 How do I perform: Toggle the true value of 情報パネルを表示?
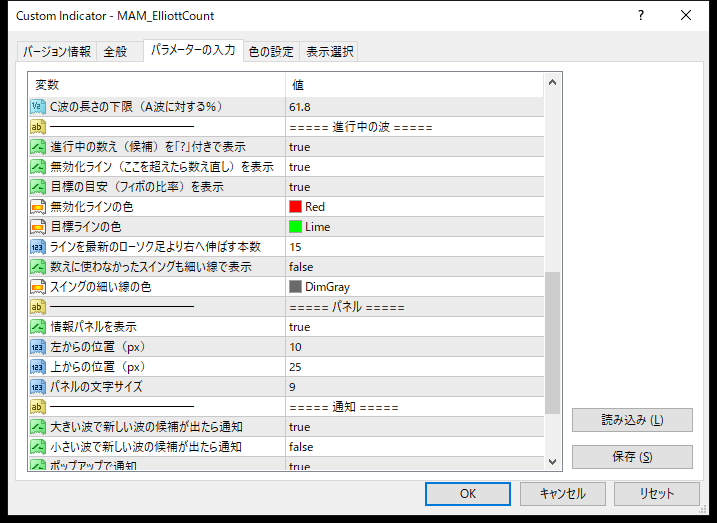(300, 327)
